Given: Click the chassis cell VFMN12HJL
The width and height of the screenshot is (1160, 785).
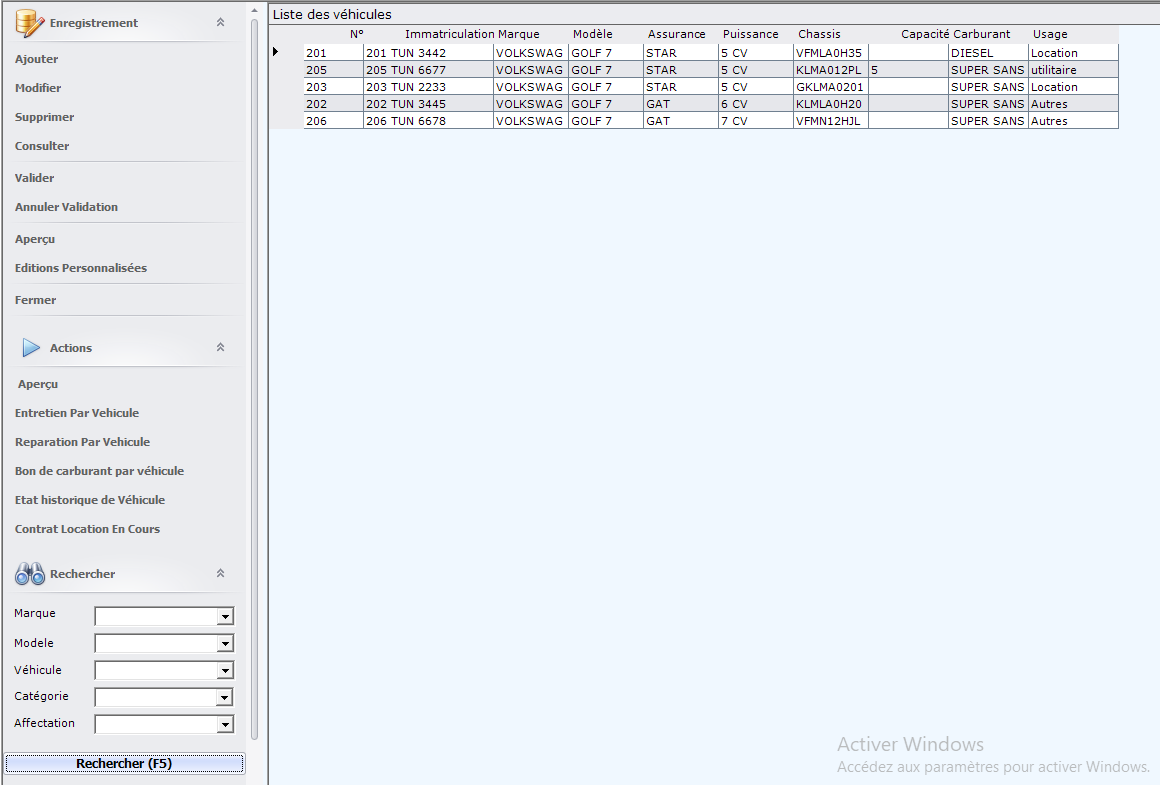Looking at the screenshot, I should point(831,121).
